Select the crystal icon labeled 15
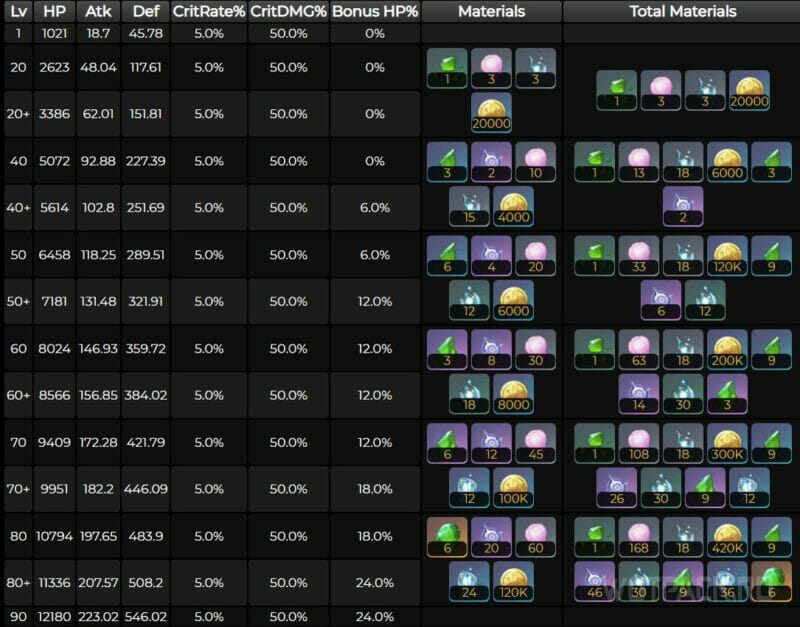The height and width of the screenshot is (627, 800). 469,207
